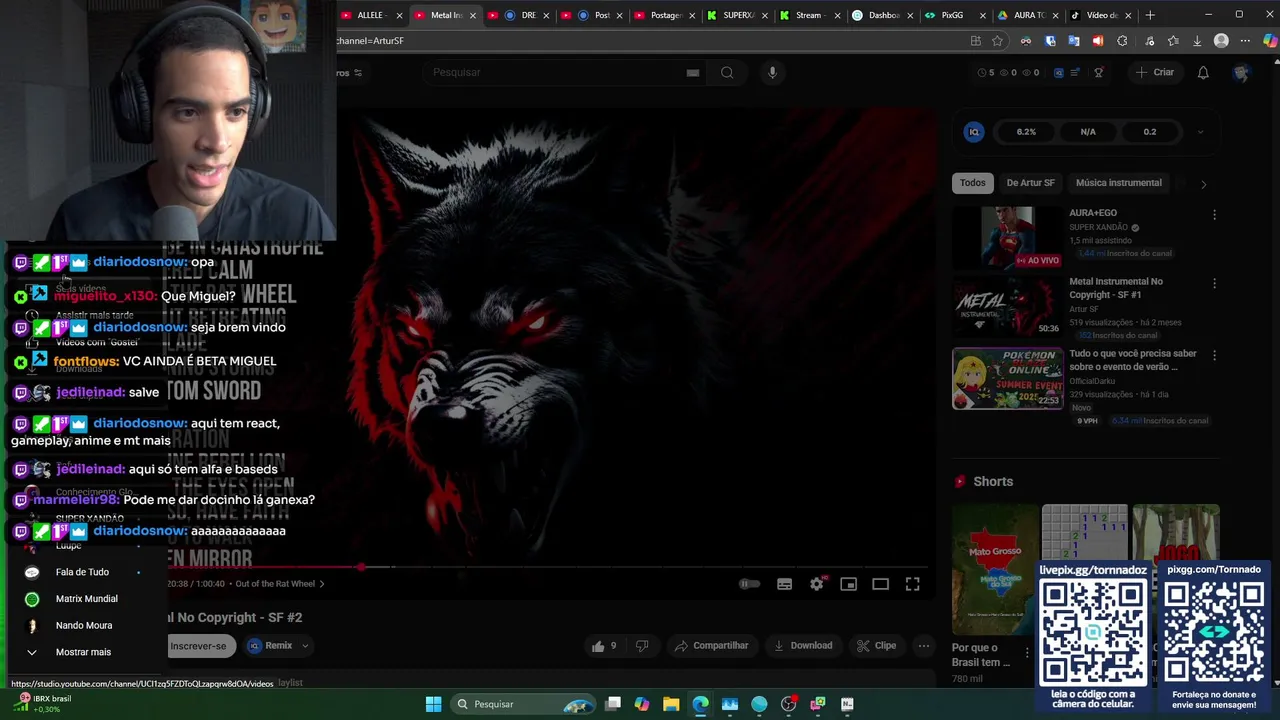Open the on-screen keyboard icon in search
Viewport: 1280px width, 720px height.
692,72
